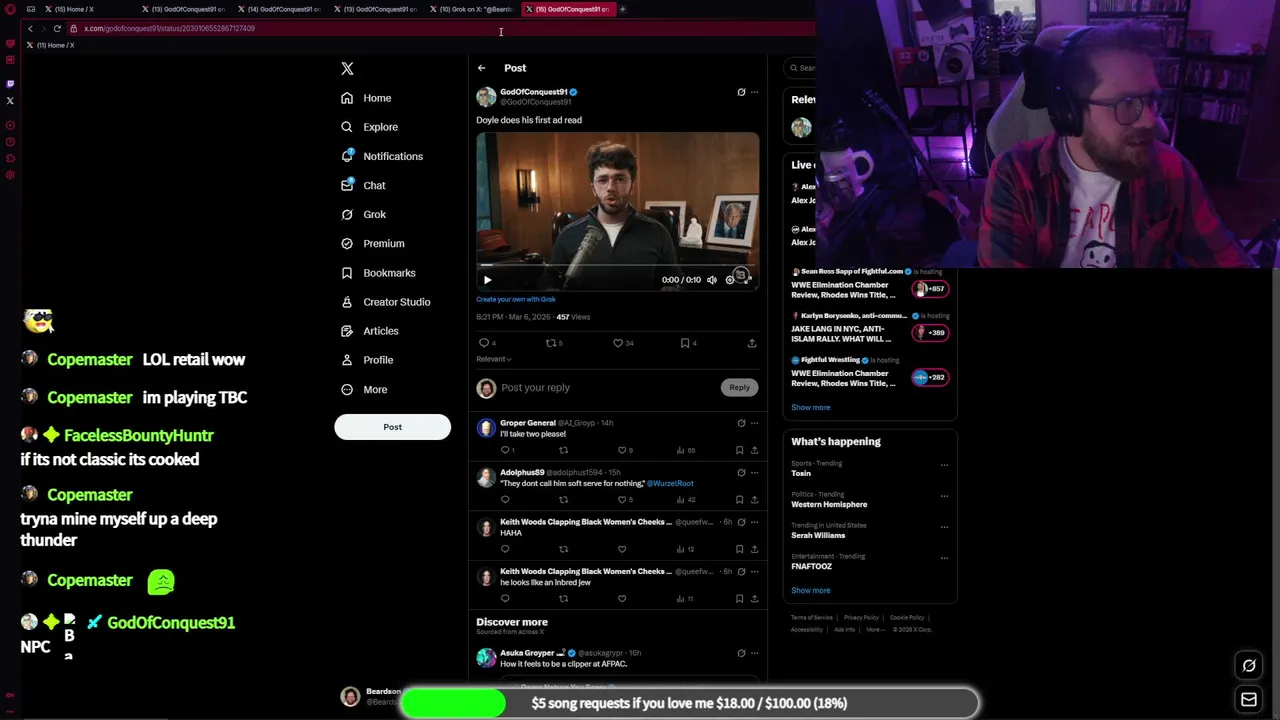Mute the video with speaker icon
Viewport: 1280px width, 720px height.
click(x=712, y=280)
